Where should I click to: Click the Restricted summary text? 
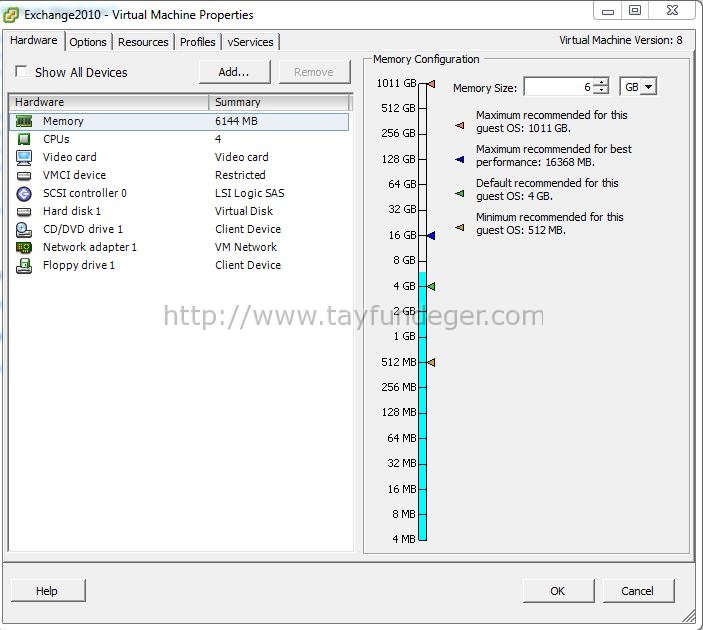pos(240,175)
